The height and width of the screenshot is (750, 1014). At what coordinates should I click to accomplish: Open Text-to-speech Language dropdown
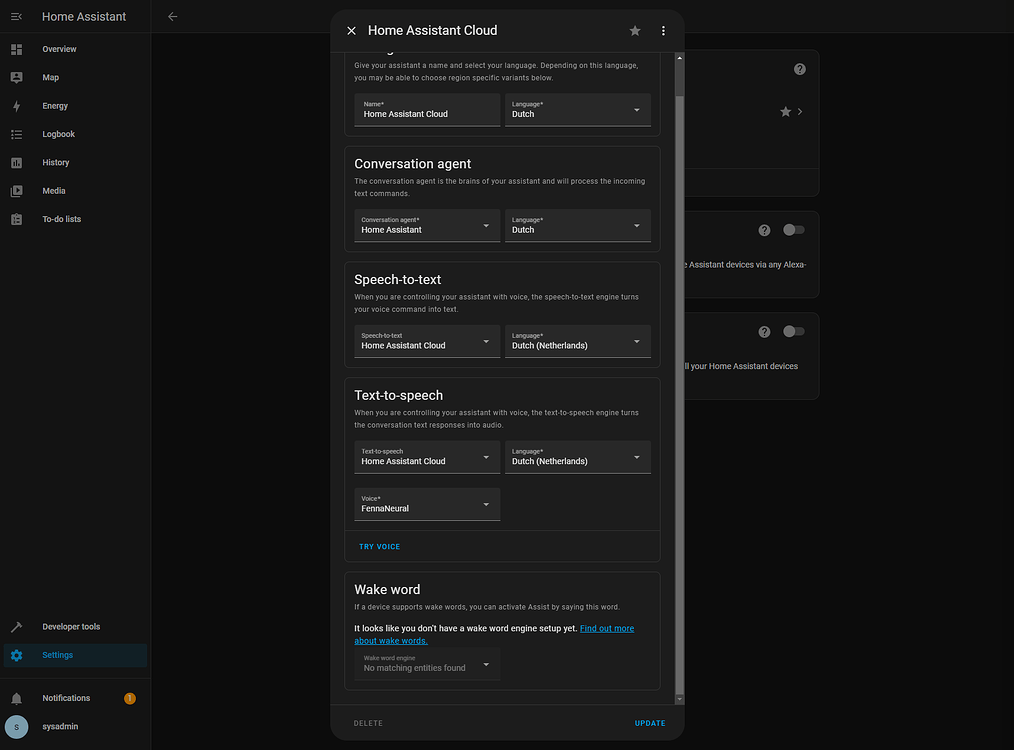click(577, 457)
